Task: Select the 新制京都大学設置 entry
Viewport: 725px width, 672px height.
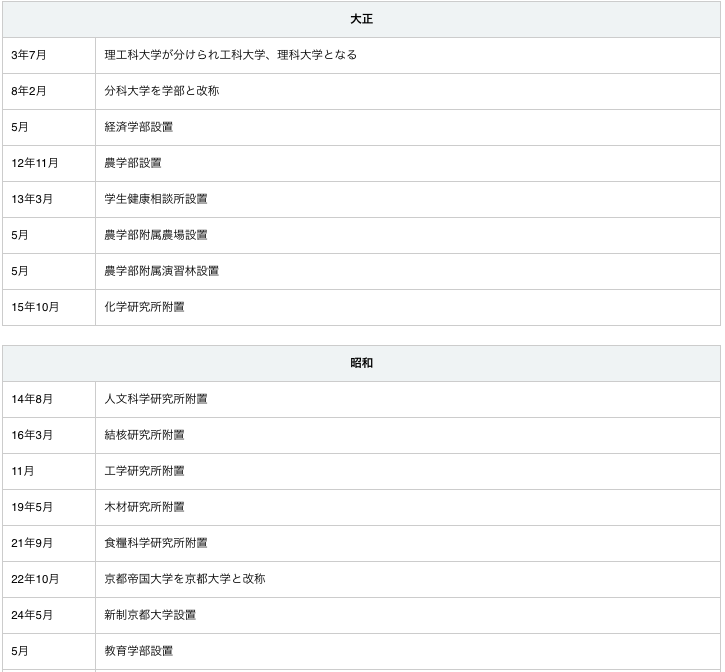Action: (x=408, y=616)
